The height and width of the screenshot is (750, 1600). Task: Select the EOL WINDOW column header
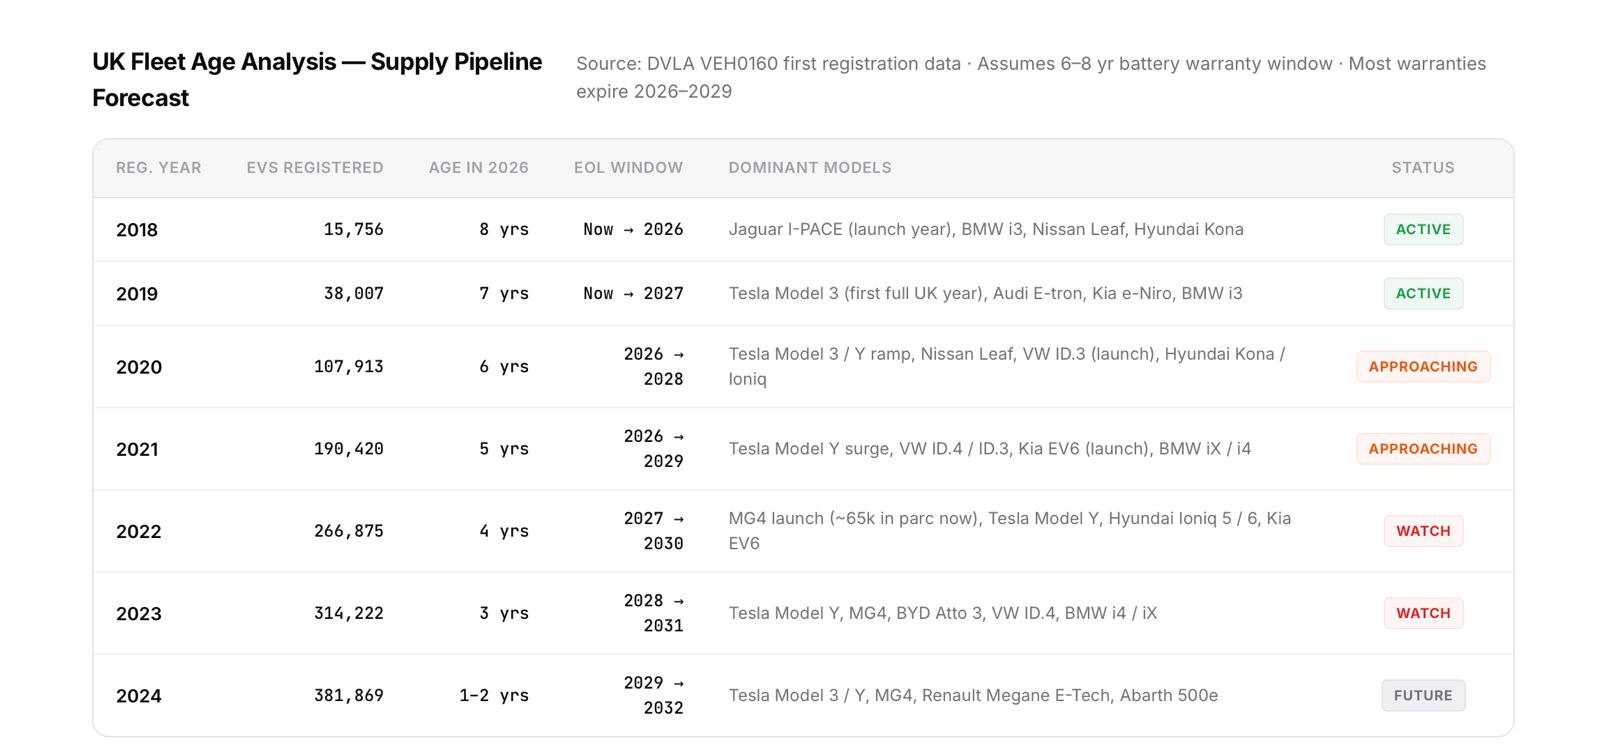coord(628,168)
